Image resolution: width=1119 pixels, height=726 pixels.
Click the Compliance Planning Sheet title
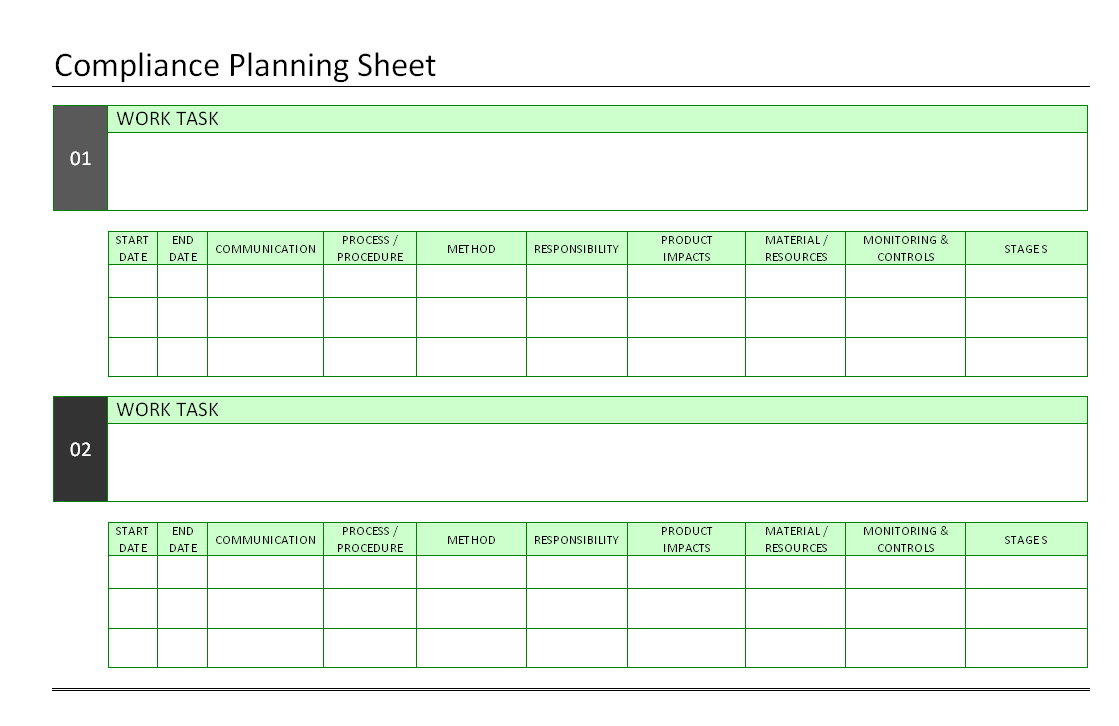(x=245, y=66)
